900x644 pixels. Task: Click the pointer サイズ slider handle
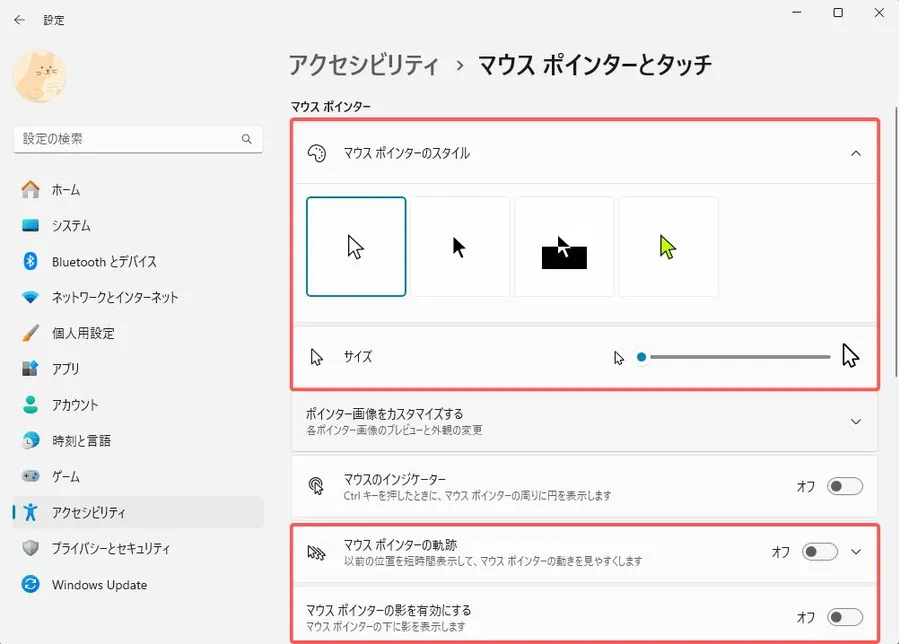(642, 357)
